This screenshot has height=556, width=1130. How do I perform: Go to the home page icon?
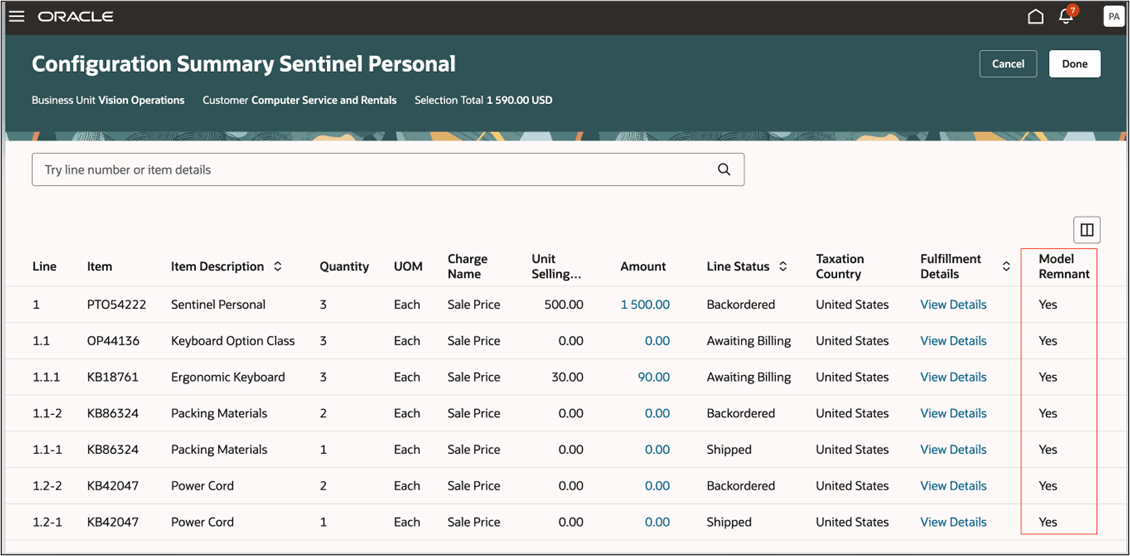pos(1036,17)
